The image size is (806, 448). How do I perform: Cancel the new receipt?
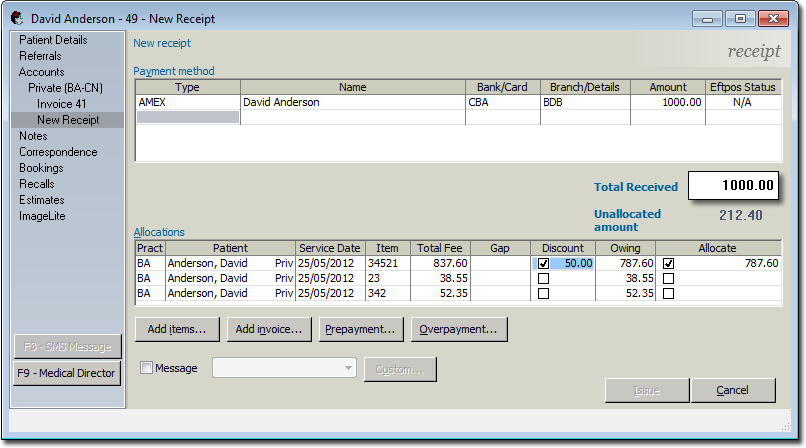click(732, 390)
